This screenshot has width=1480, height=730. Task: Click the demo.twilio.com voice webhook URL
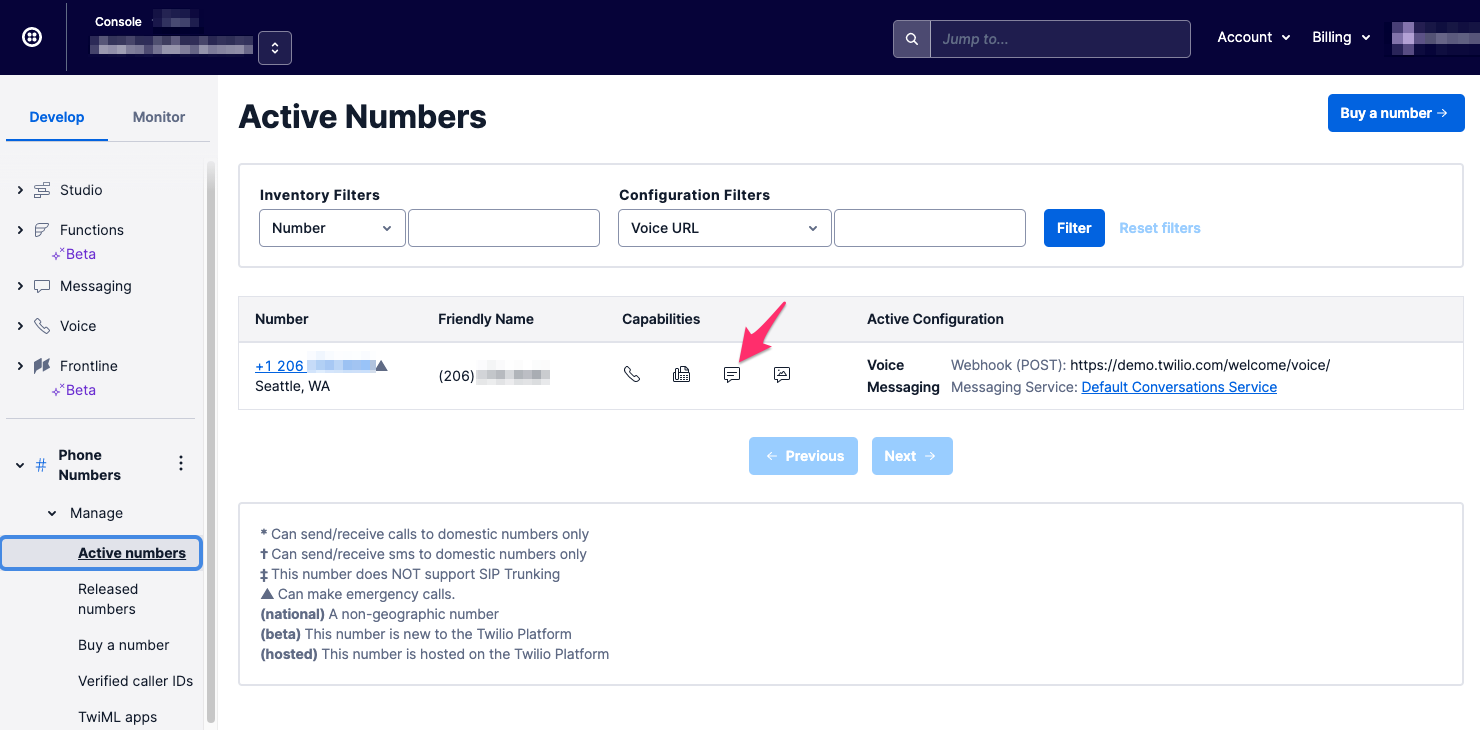(x=1200, y=365)
